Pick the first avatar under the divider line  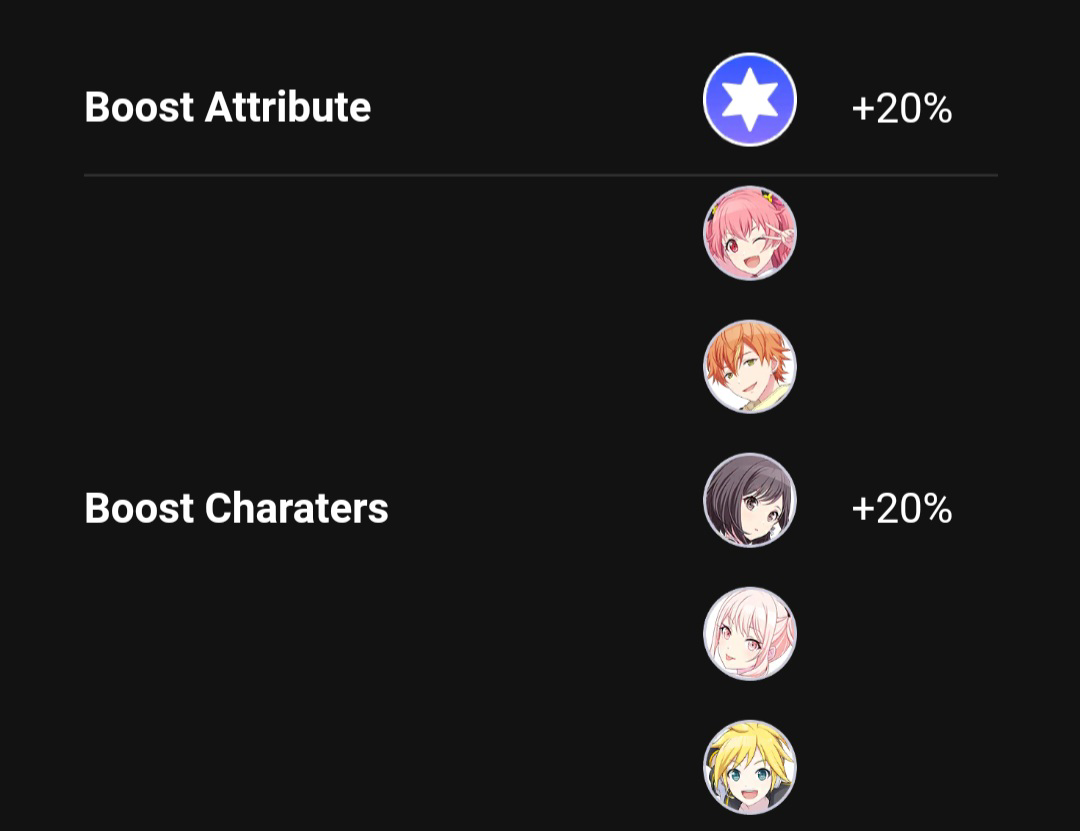click(x=750, y=233)
